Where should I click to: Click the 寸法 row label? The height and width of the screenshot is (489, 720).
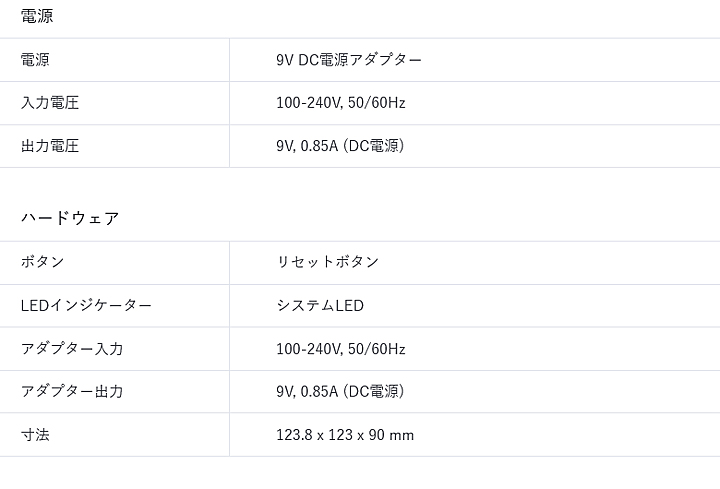point(36,435)
